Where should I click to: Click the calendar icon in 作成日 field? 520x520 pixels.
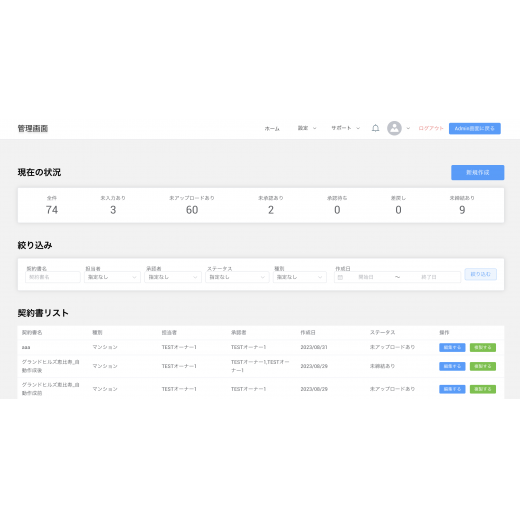point(340,277)
